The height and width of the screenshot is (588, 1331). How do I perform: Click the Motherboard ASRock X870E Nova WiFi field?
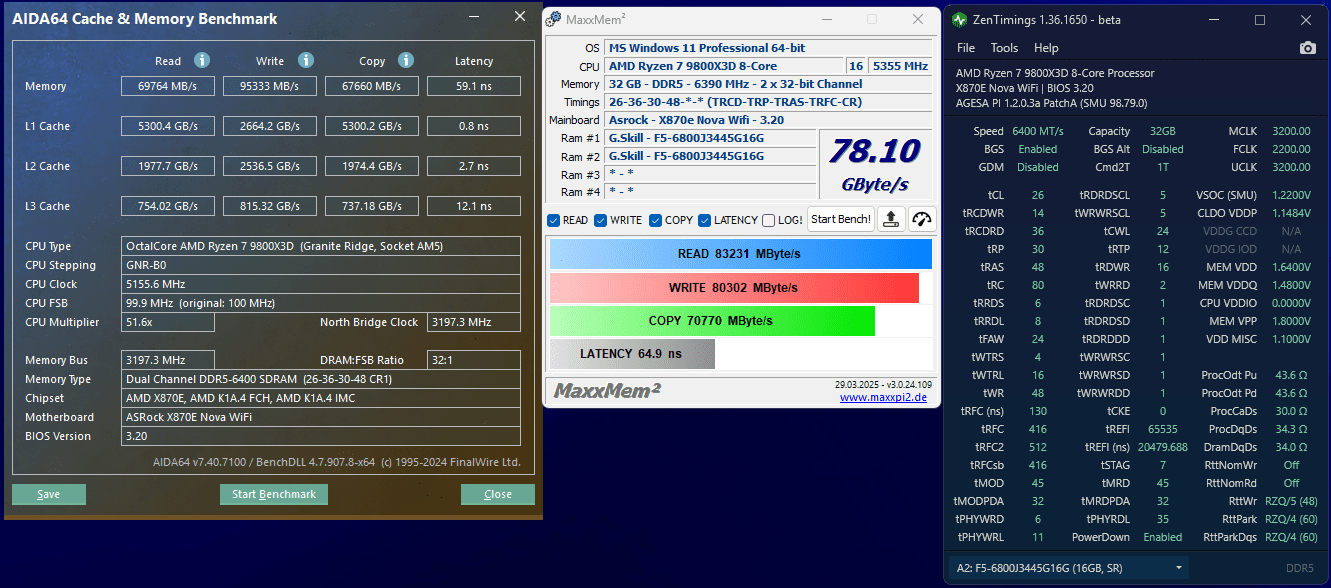click(x=321, y=417)
